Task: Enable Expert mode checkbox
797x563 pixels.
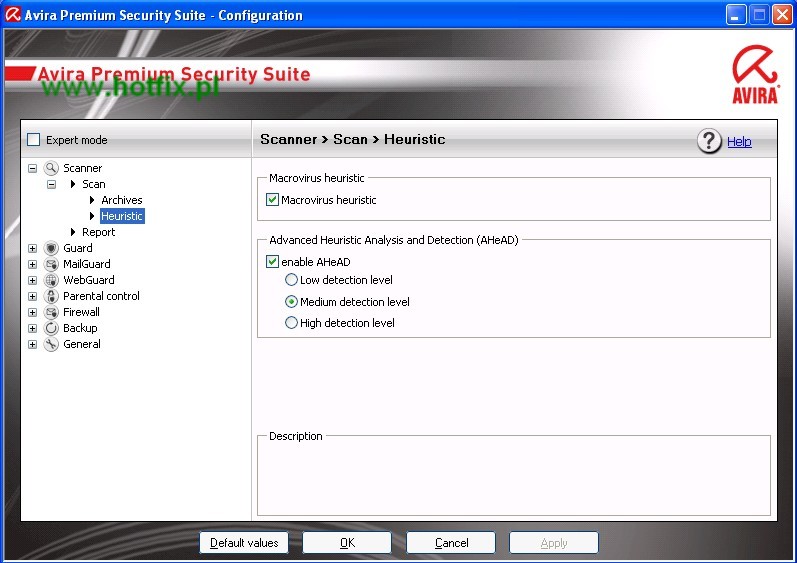Action: [x=34, y=140]
